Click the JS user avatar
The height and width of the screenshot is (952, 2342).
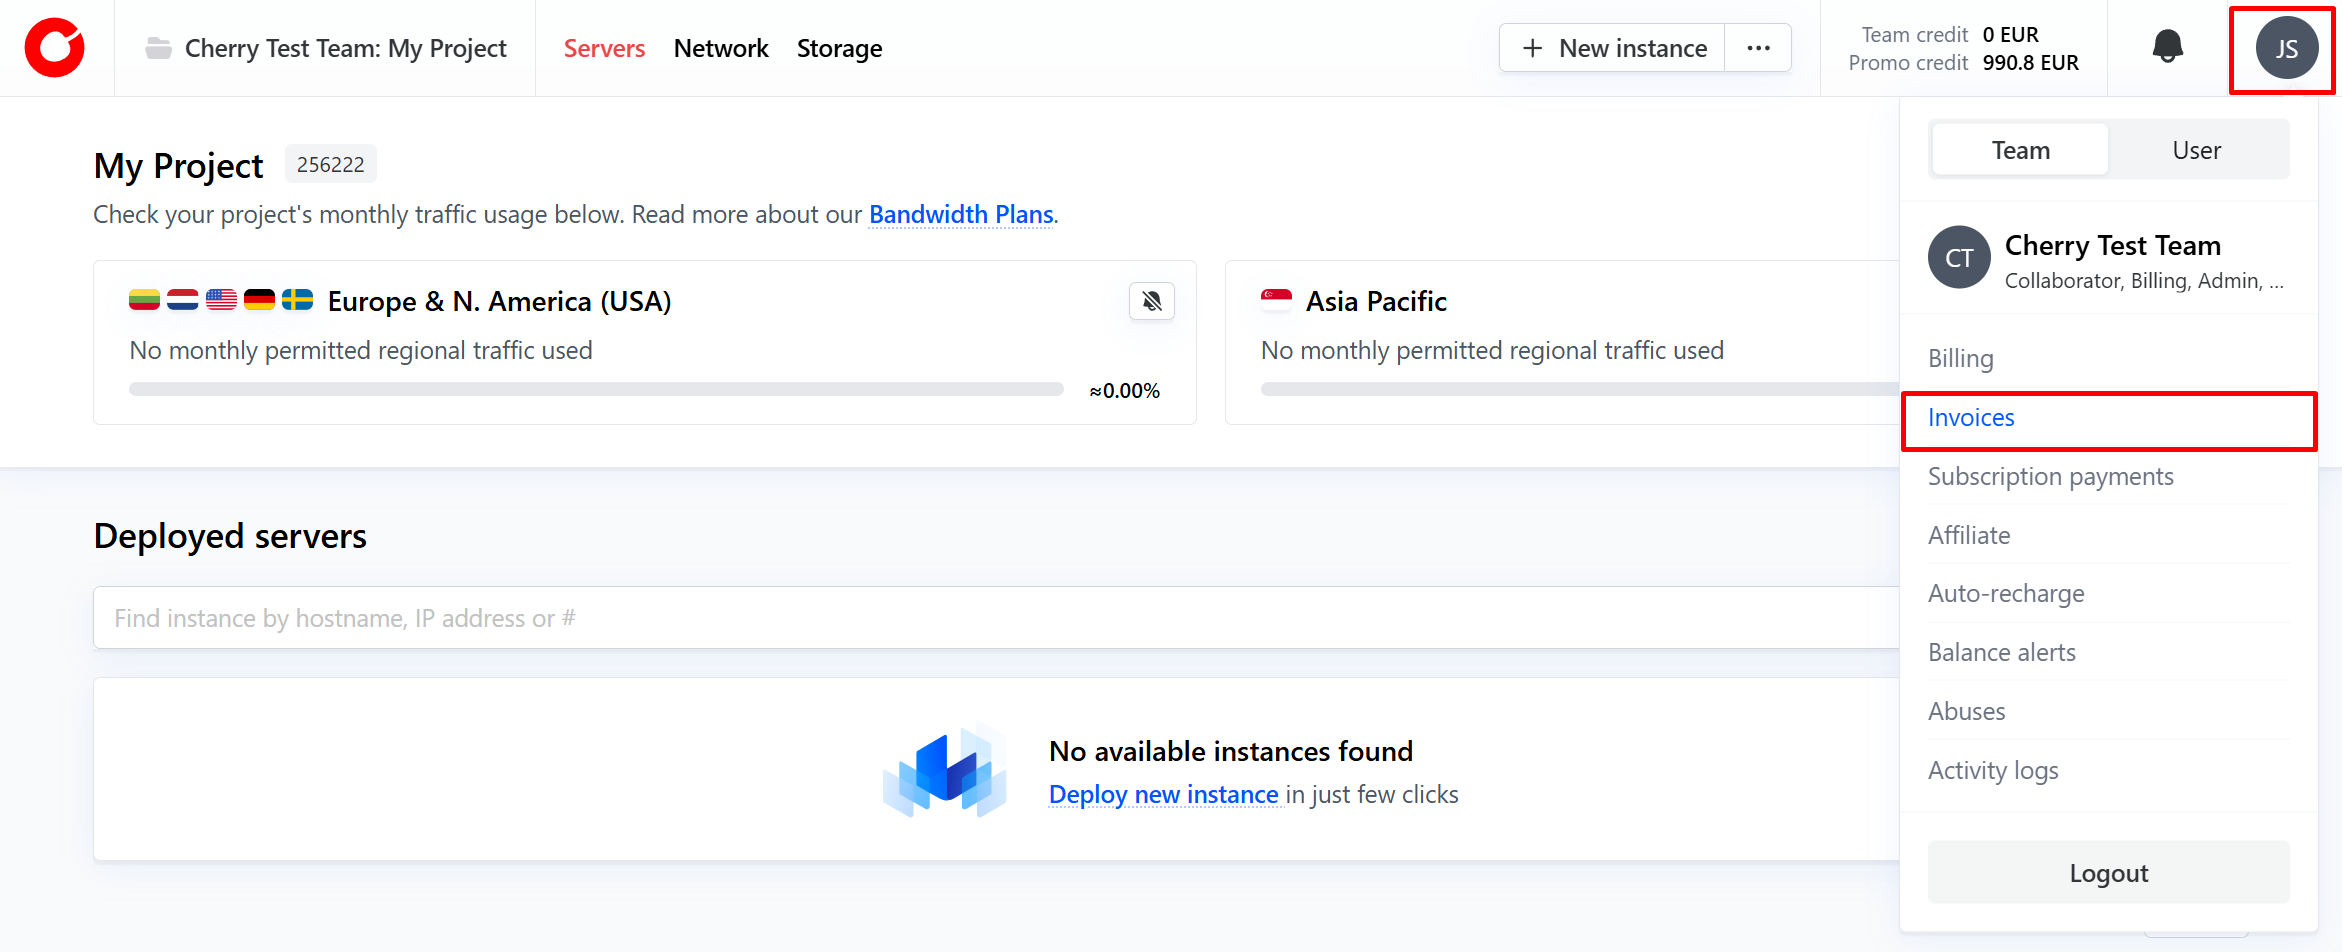pos(2286,48)
